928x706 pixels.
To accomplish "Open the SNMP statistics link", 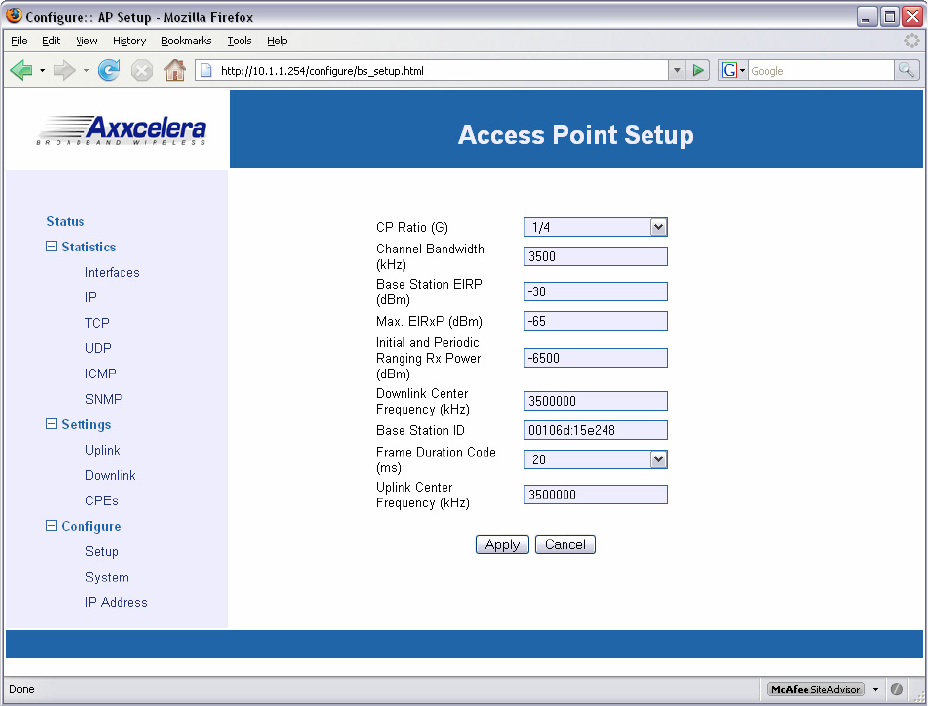I will point(104,399).
